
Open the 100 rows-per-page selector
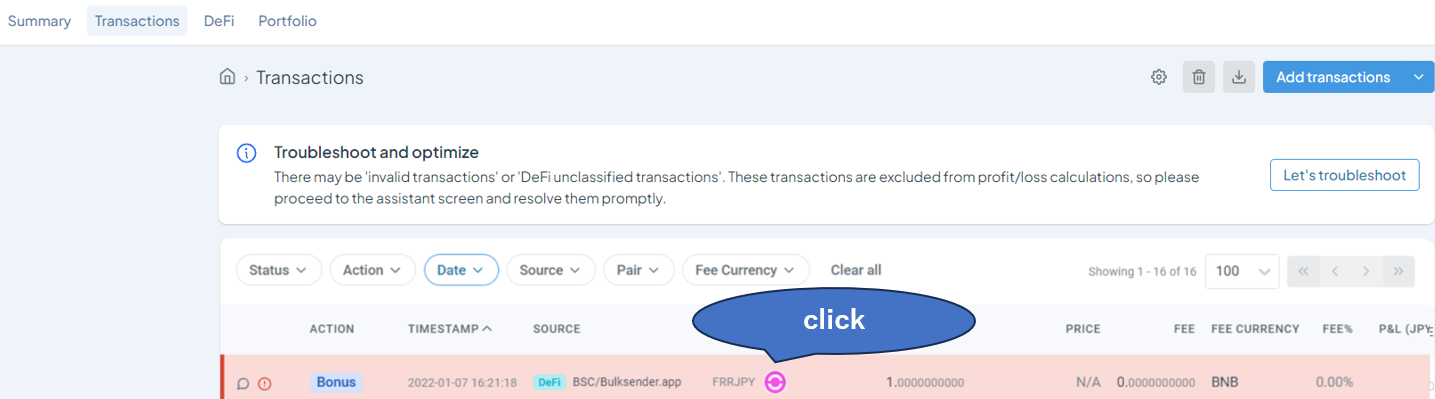tap(1242, 271)
